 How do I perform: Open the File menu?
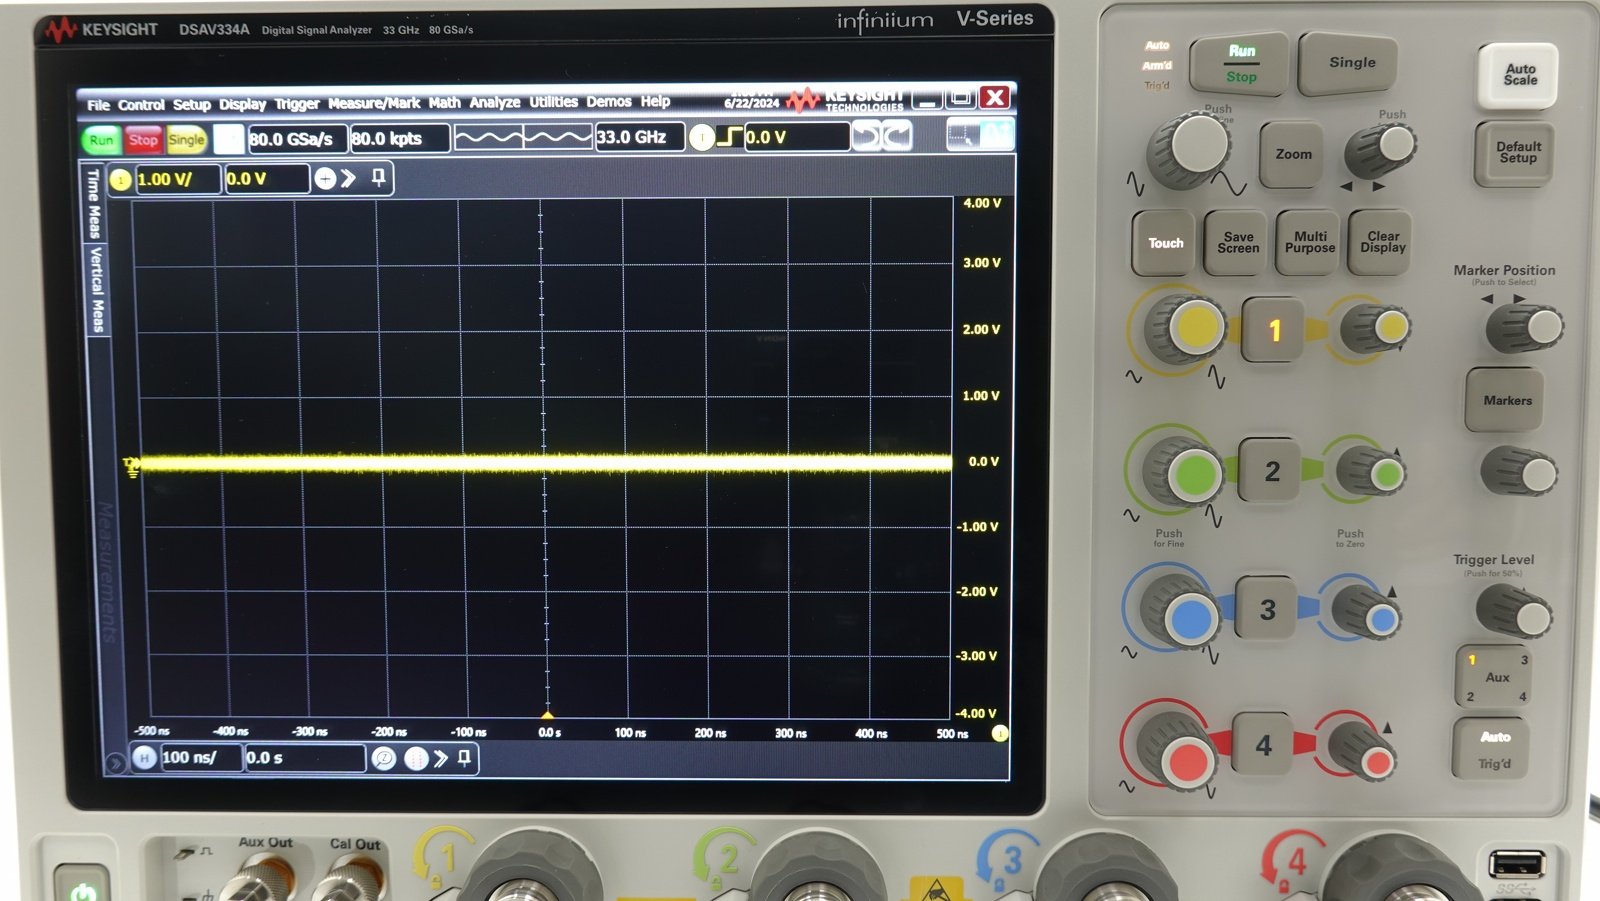coord(98,105)
